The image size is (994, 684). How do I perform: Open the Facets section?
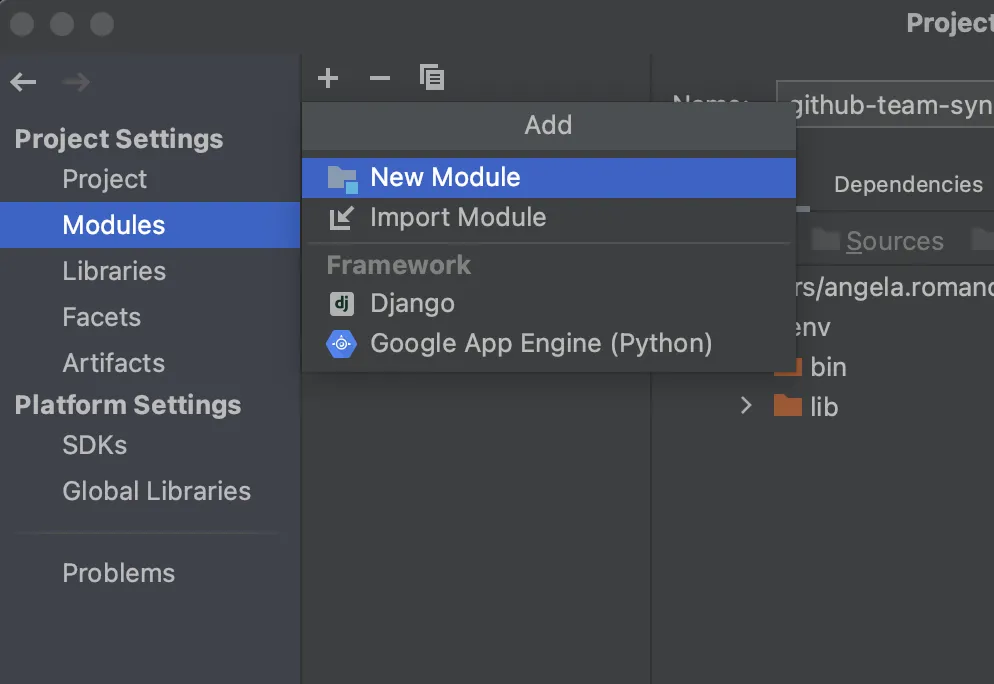click(x=101, y=317)
